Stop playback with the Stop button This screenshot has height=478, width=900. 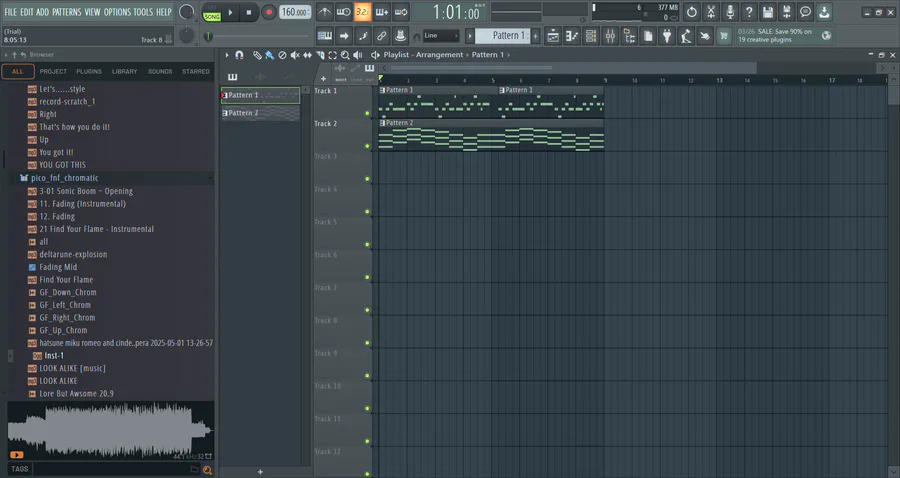[249, 12]
